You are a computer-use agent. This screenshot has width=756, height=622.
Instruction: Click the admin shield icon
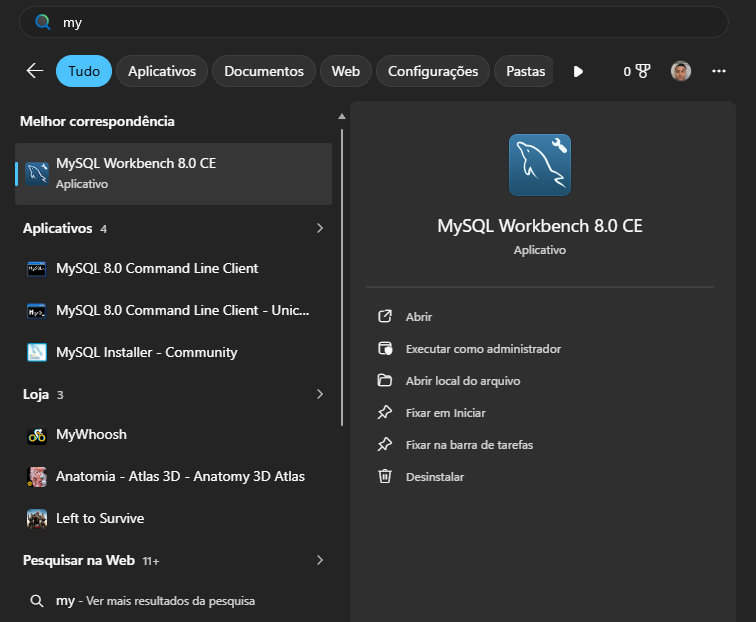coord(385,348)
